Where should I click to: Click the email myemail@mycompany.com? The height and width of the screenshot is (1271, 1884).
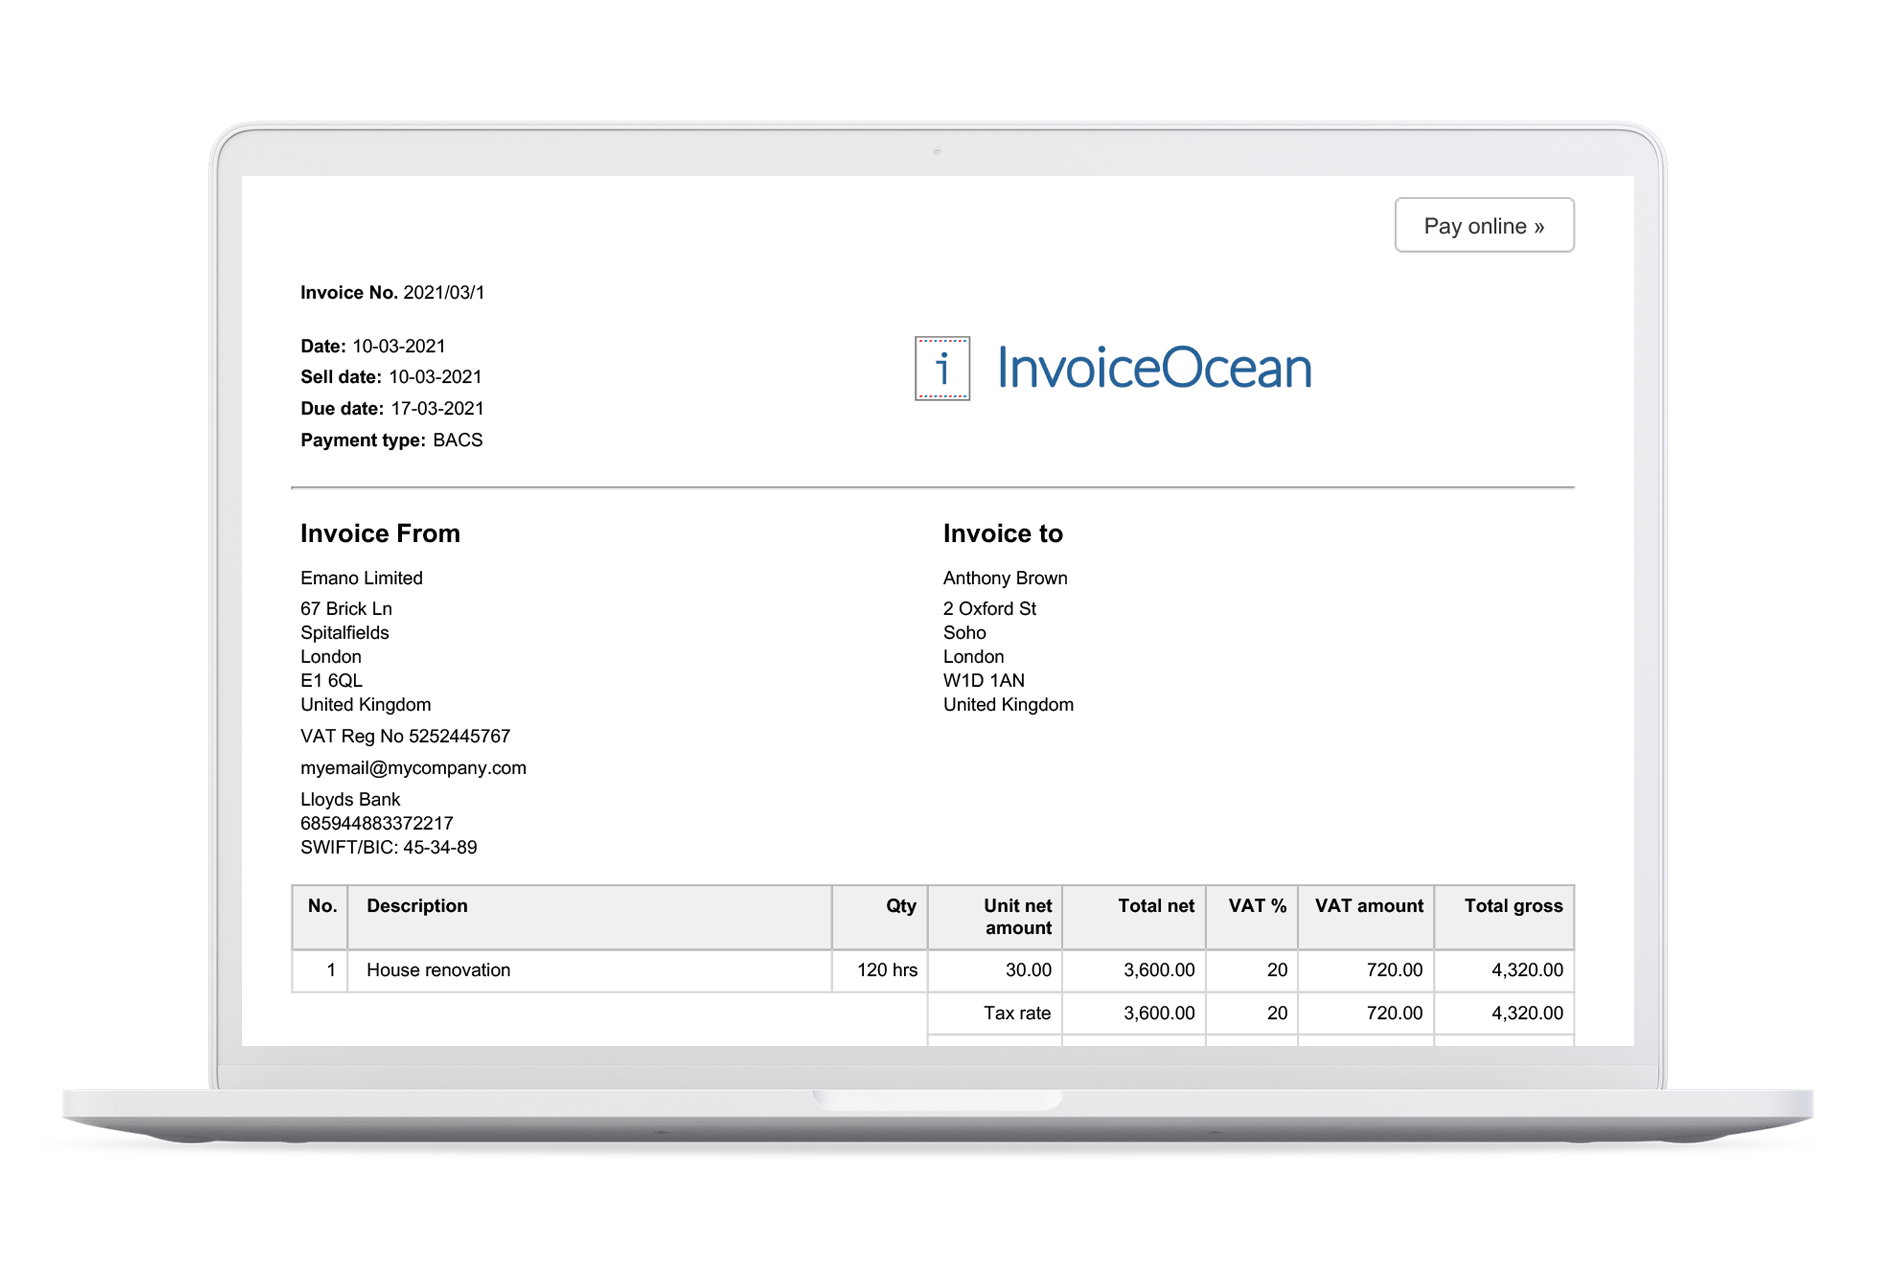pos(413,768)
